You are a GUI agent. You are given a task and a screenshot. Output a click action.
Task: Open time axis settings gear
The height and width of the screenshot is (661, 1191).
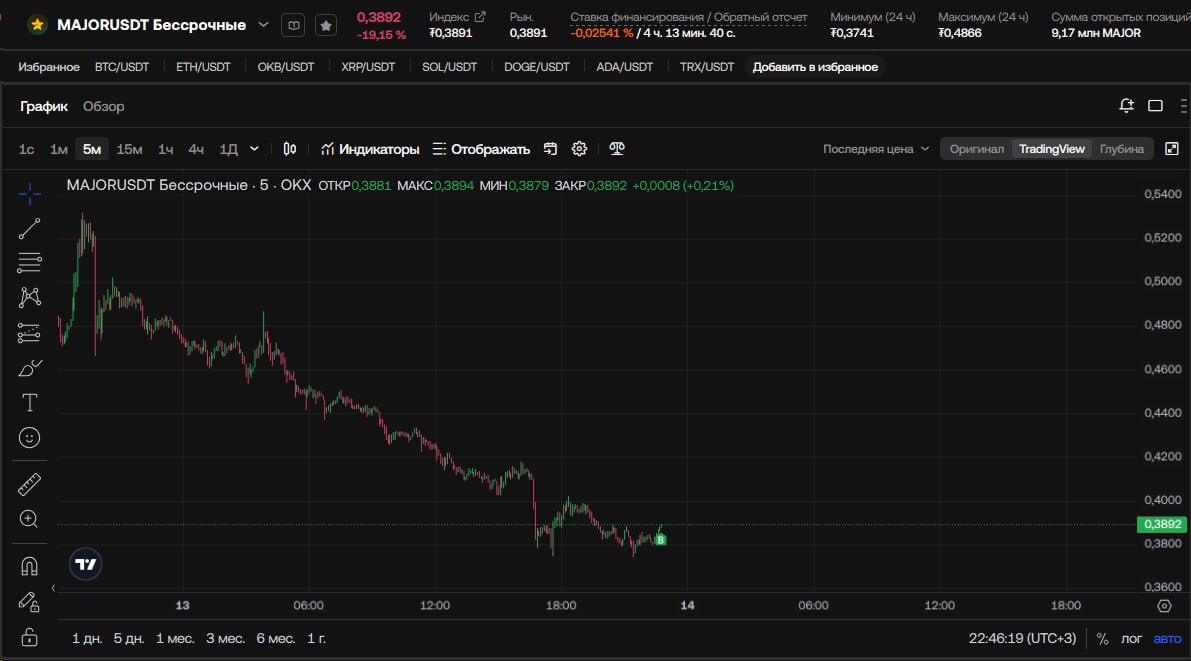(1164, 606)
